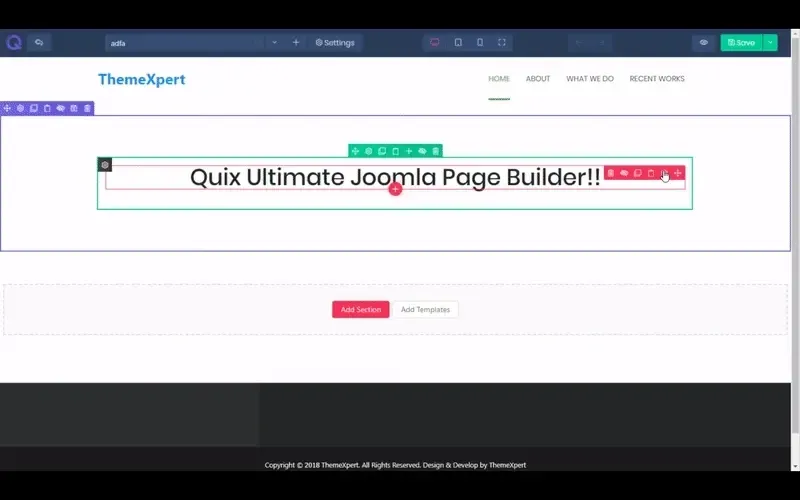Click the plus icon beside the page name
This screenshot has width=800, height=500.
tap(296, 42)
